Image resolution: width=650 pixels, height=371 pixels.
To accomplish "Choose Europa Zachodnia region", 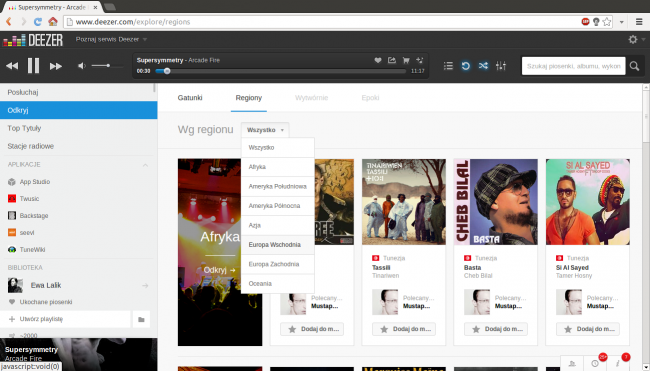I will (x=278, y=264).
